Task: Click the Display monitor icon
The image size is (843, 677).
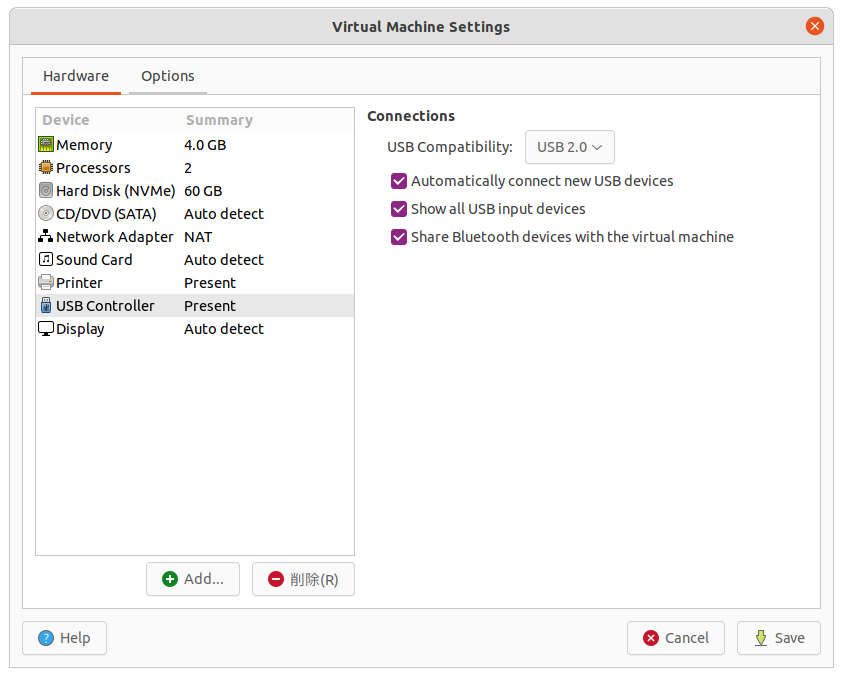Action: 46,329
